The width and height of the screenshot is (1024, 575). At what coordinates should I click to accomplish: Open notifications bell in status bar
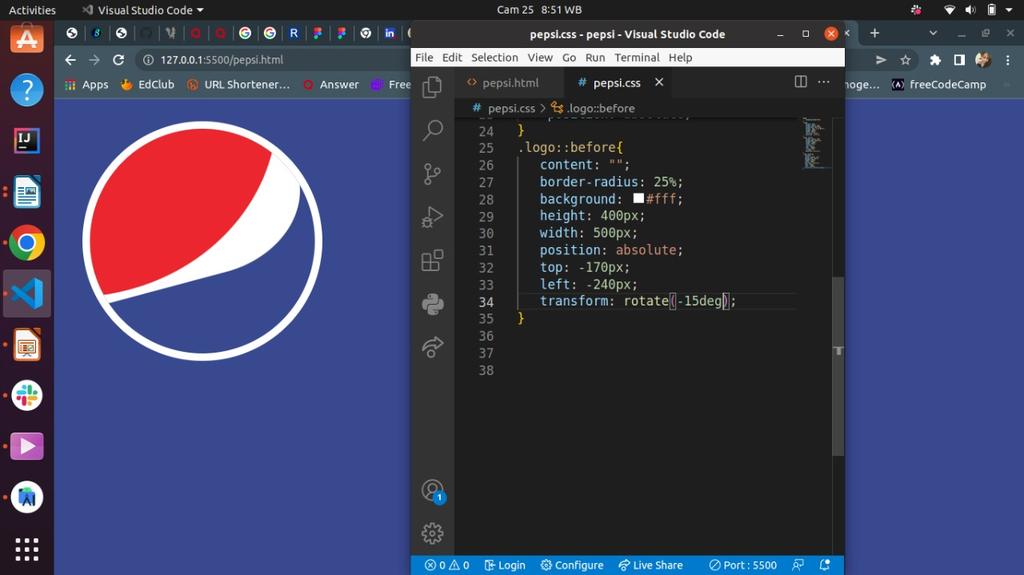click(825, 565)
